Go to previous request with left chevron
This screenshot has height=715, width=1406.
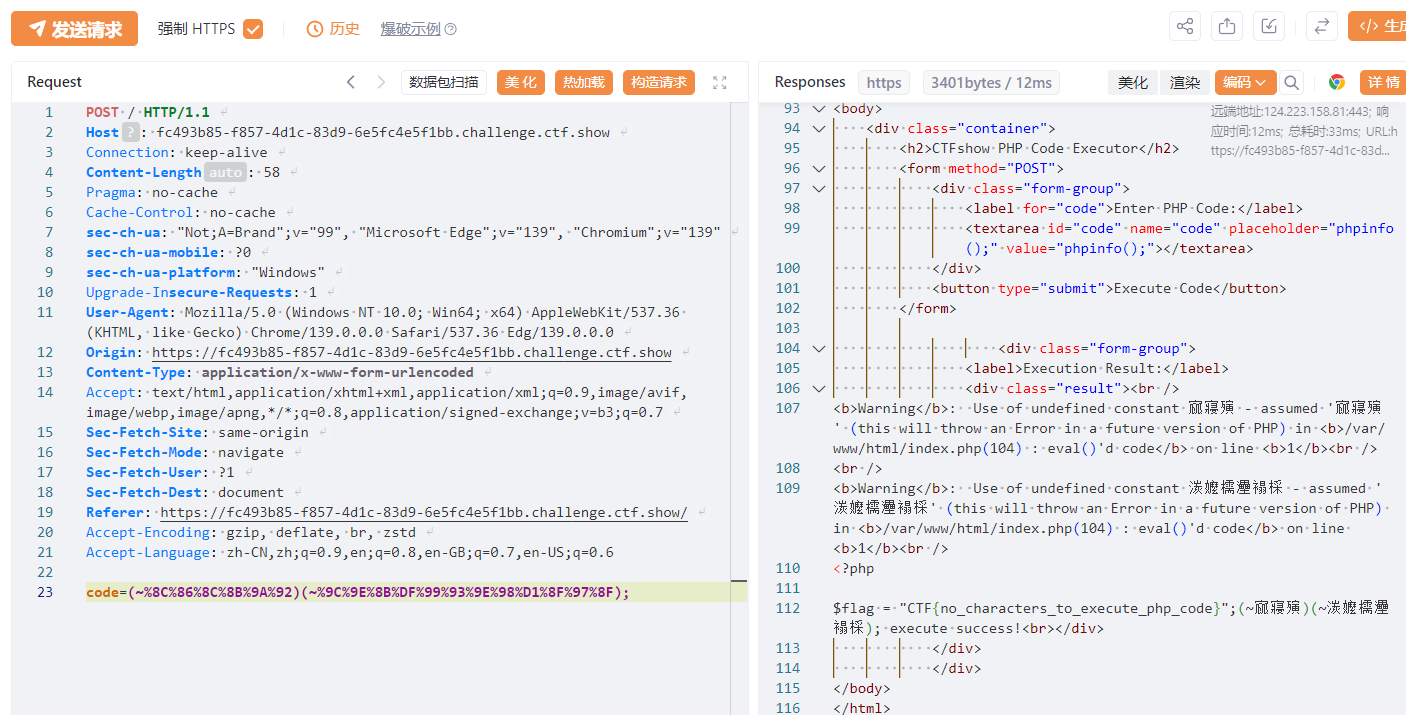(350, 82)
